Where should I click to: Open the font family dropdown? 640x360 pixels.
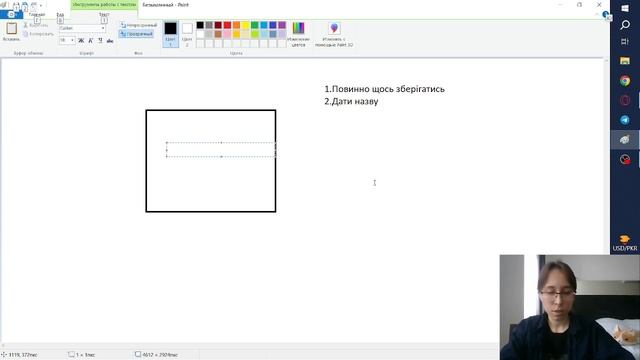pos(103,28)
